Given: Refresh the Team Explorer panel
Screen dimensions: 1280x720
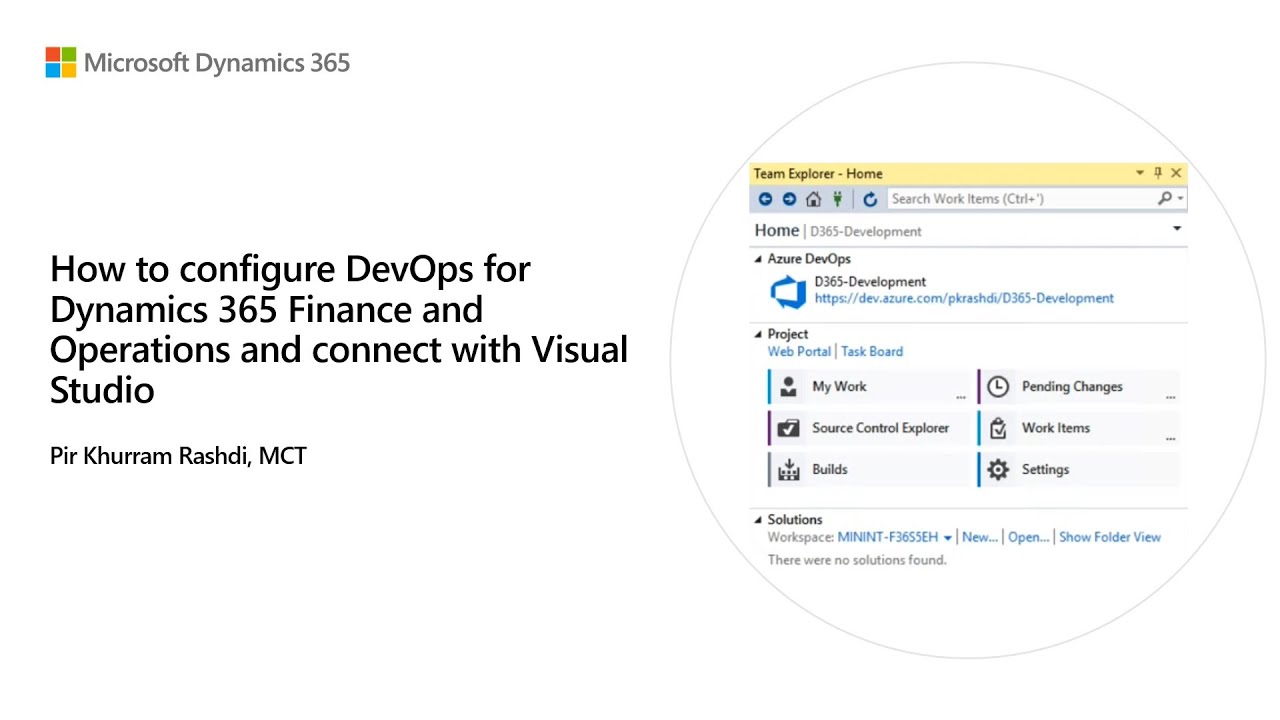Looking at the screenshot, I should coord(870,199).
